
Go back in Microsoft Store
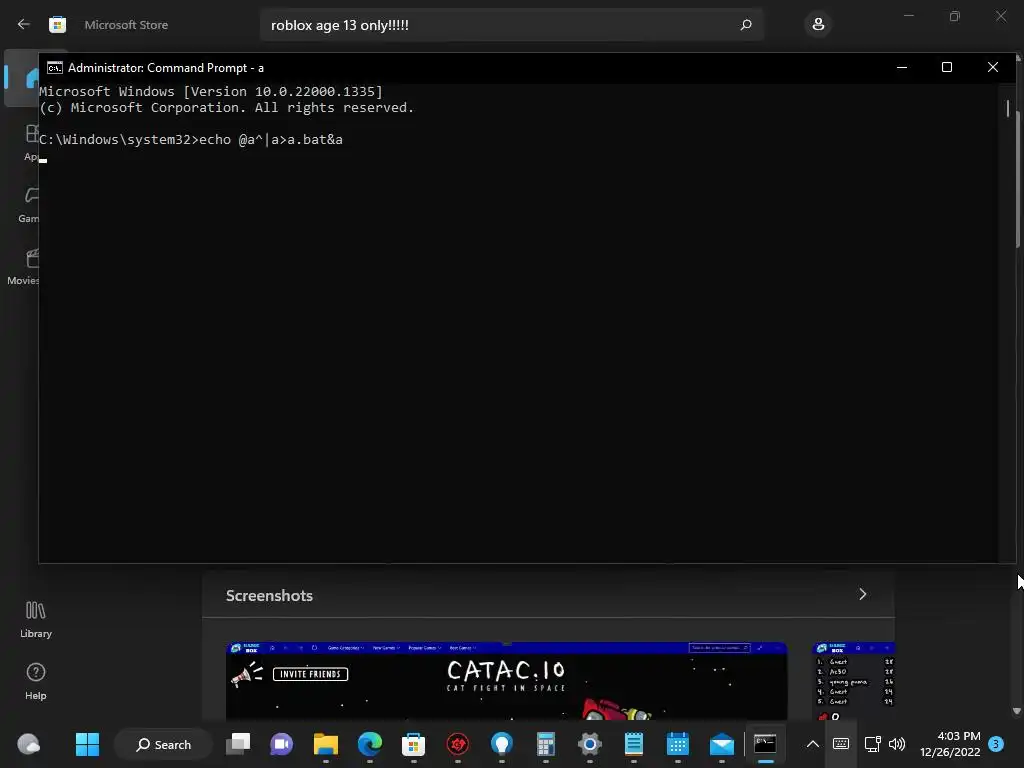pyautogui.click(x=24, y=24)
